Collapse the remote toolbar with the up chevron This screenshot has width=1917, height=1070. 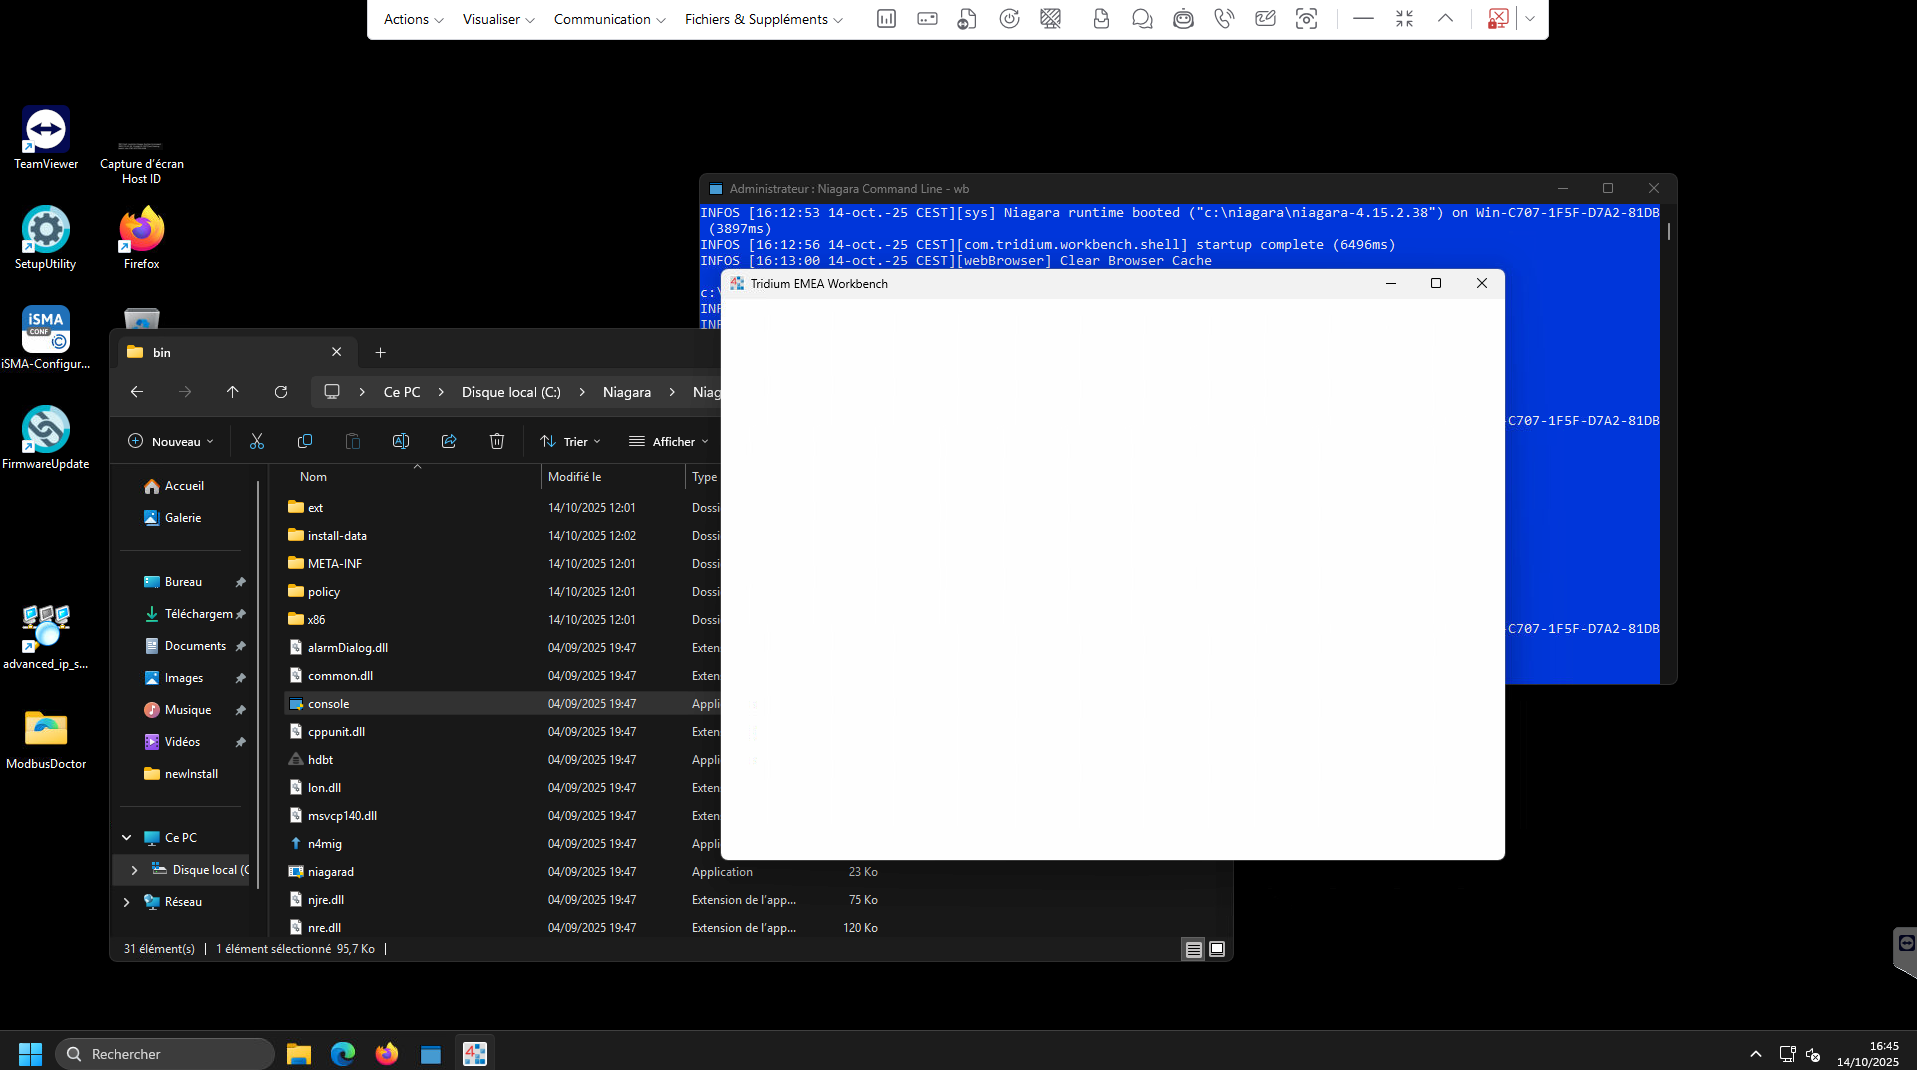click(x=1445, y=19)
